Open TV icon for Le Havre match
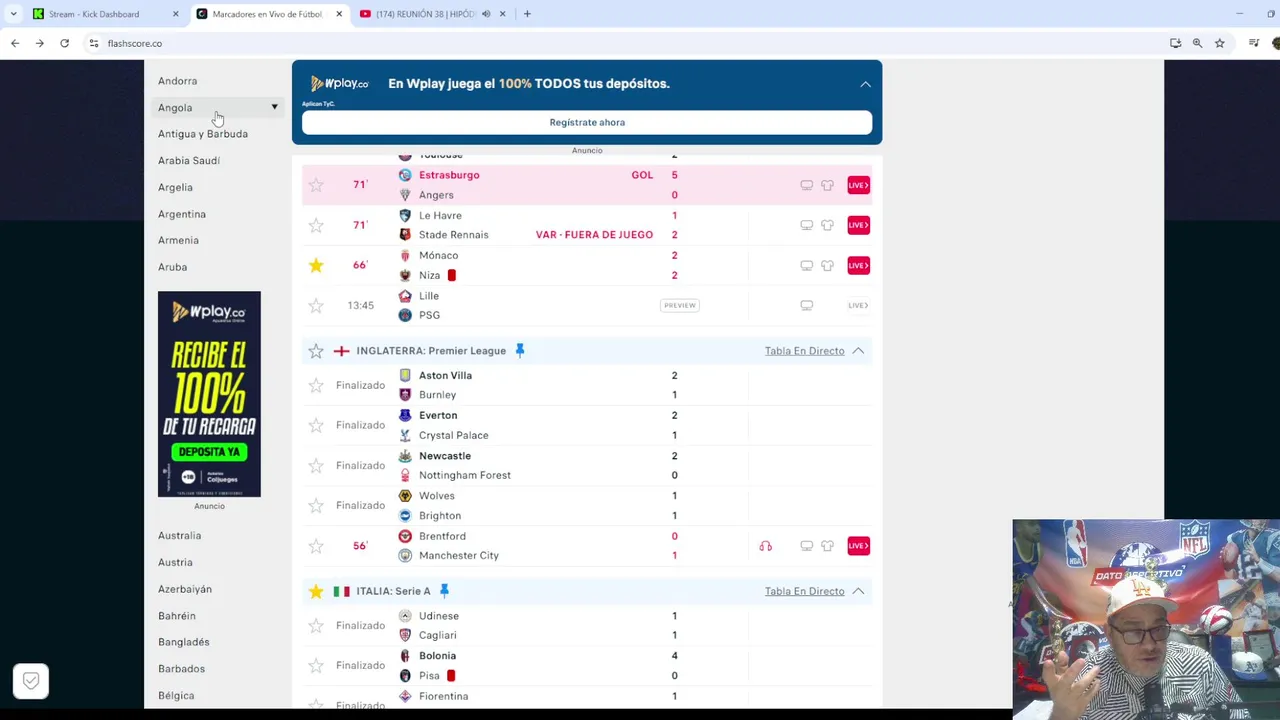1280x720 pixels. (807, 225)
